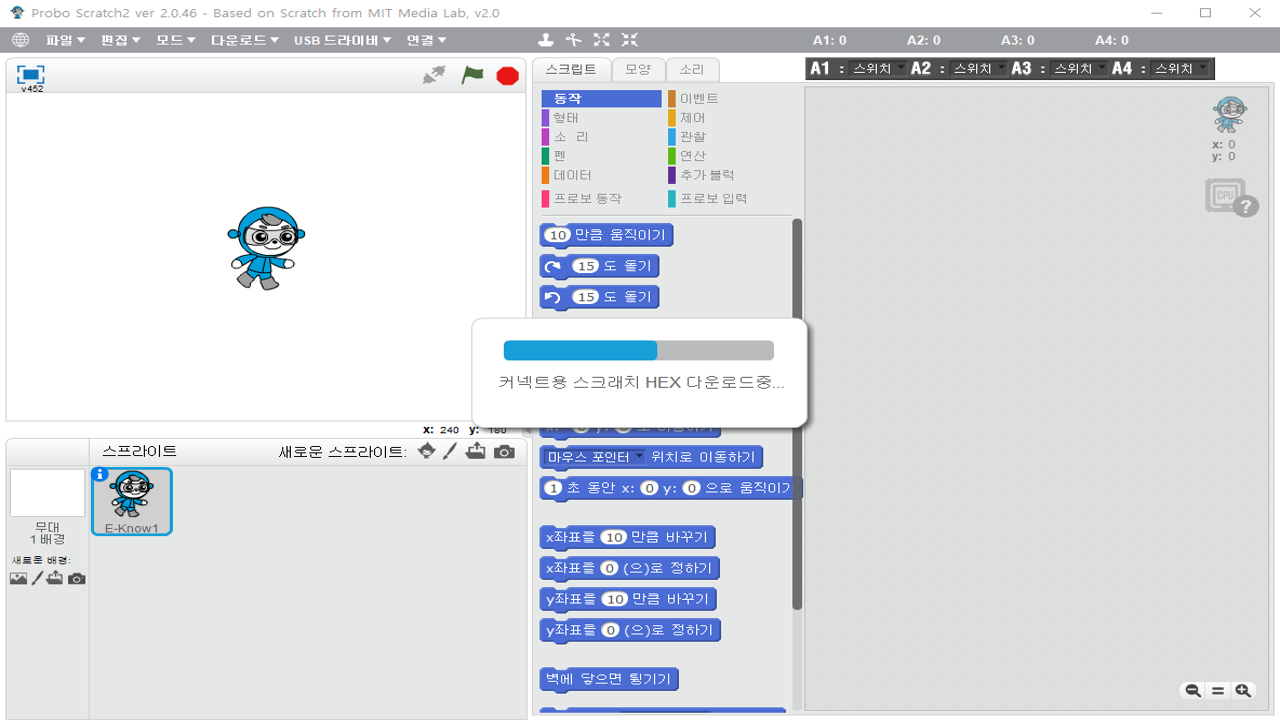Image resolution: width=1280 pixels, height=720 pixels.
Task: Select the shrink sprite tool
Action: 629,40
